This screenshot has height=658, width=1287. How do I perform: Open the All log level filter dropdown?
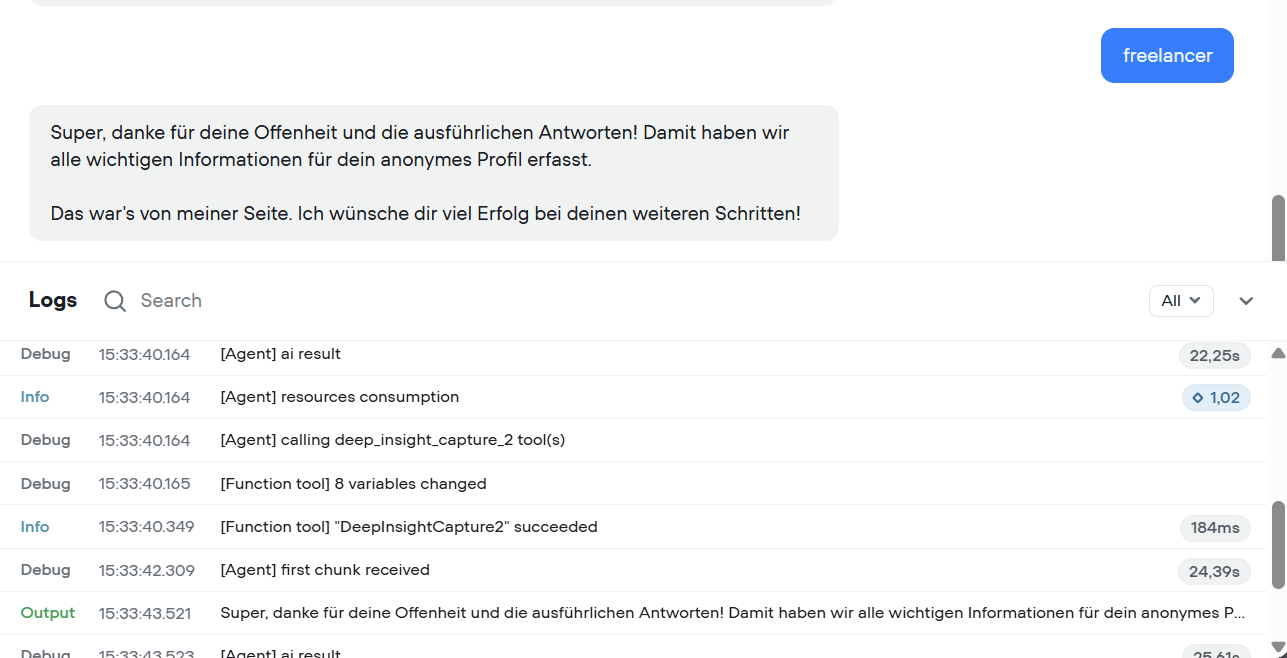point(1181,301)
